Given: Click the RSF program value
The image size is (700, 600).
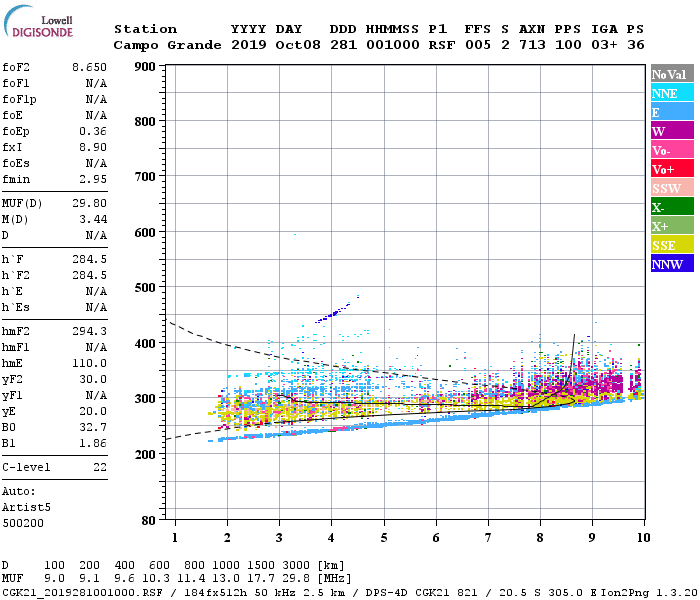Looking at the screenshot, I should (442, 45).
